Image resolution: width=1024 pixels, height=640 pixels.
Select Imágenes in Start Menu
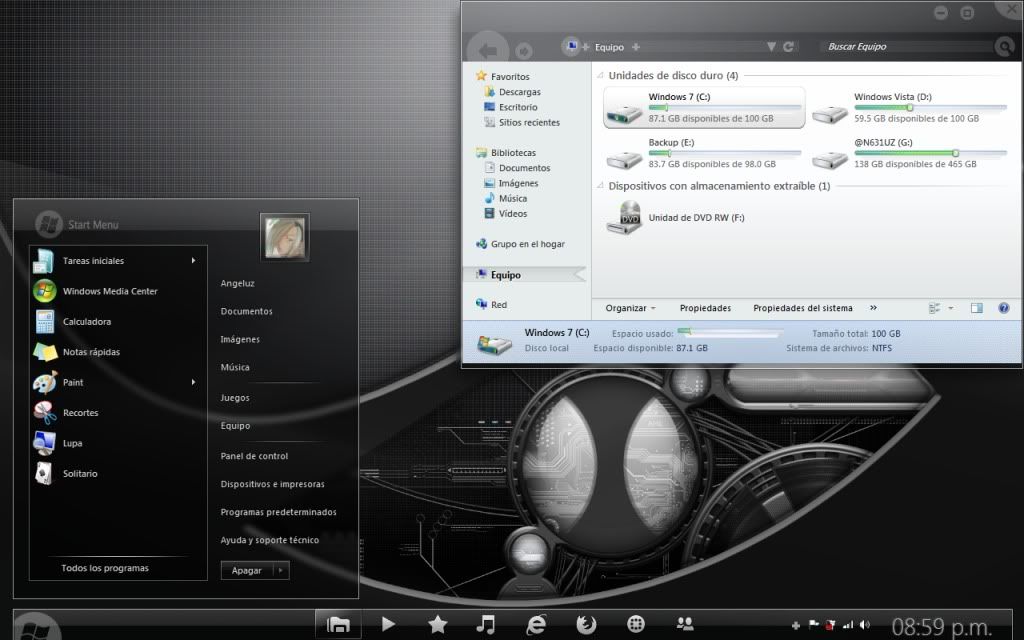[x=240, y=340]
